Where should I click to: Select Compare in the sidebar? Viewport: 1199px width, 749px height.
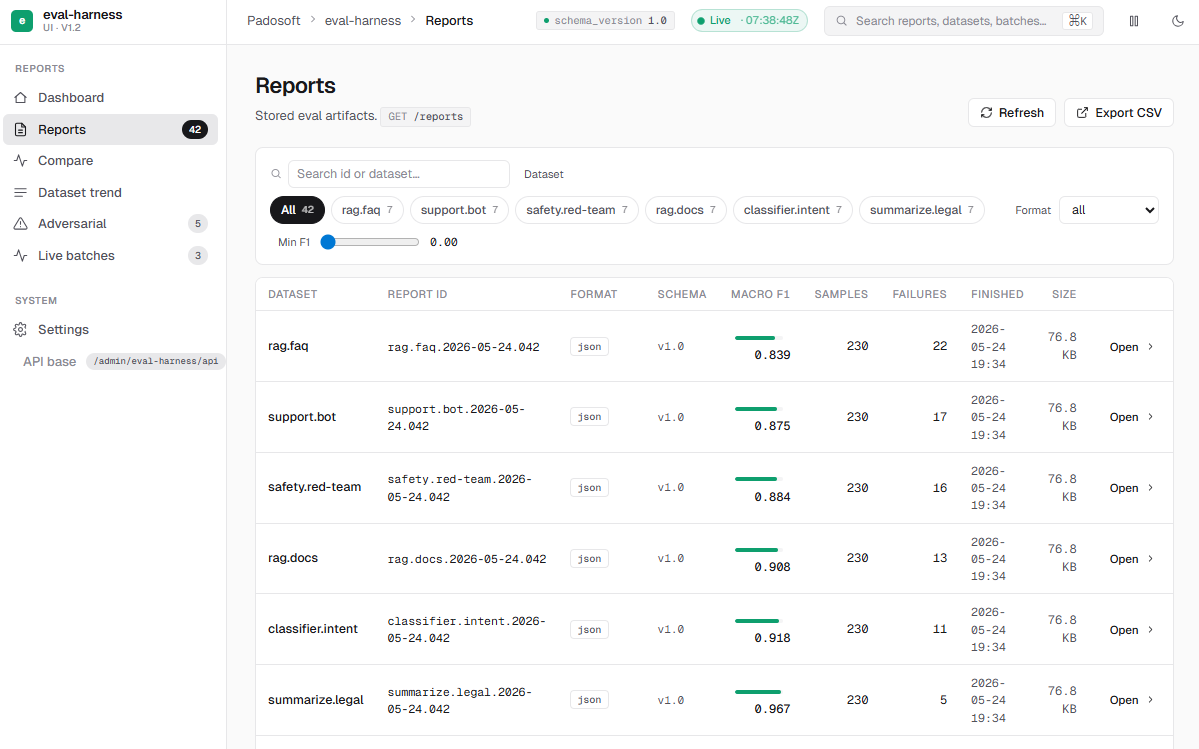[x=111, y=160]
